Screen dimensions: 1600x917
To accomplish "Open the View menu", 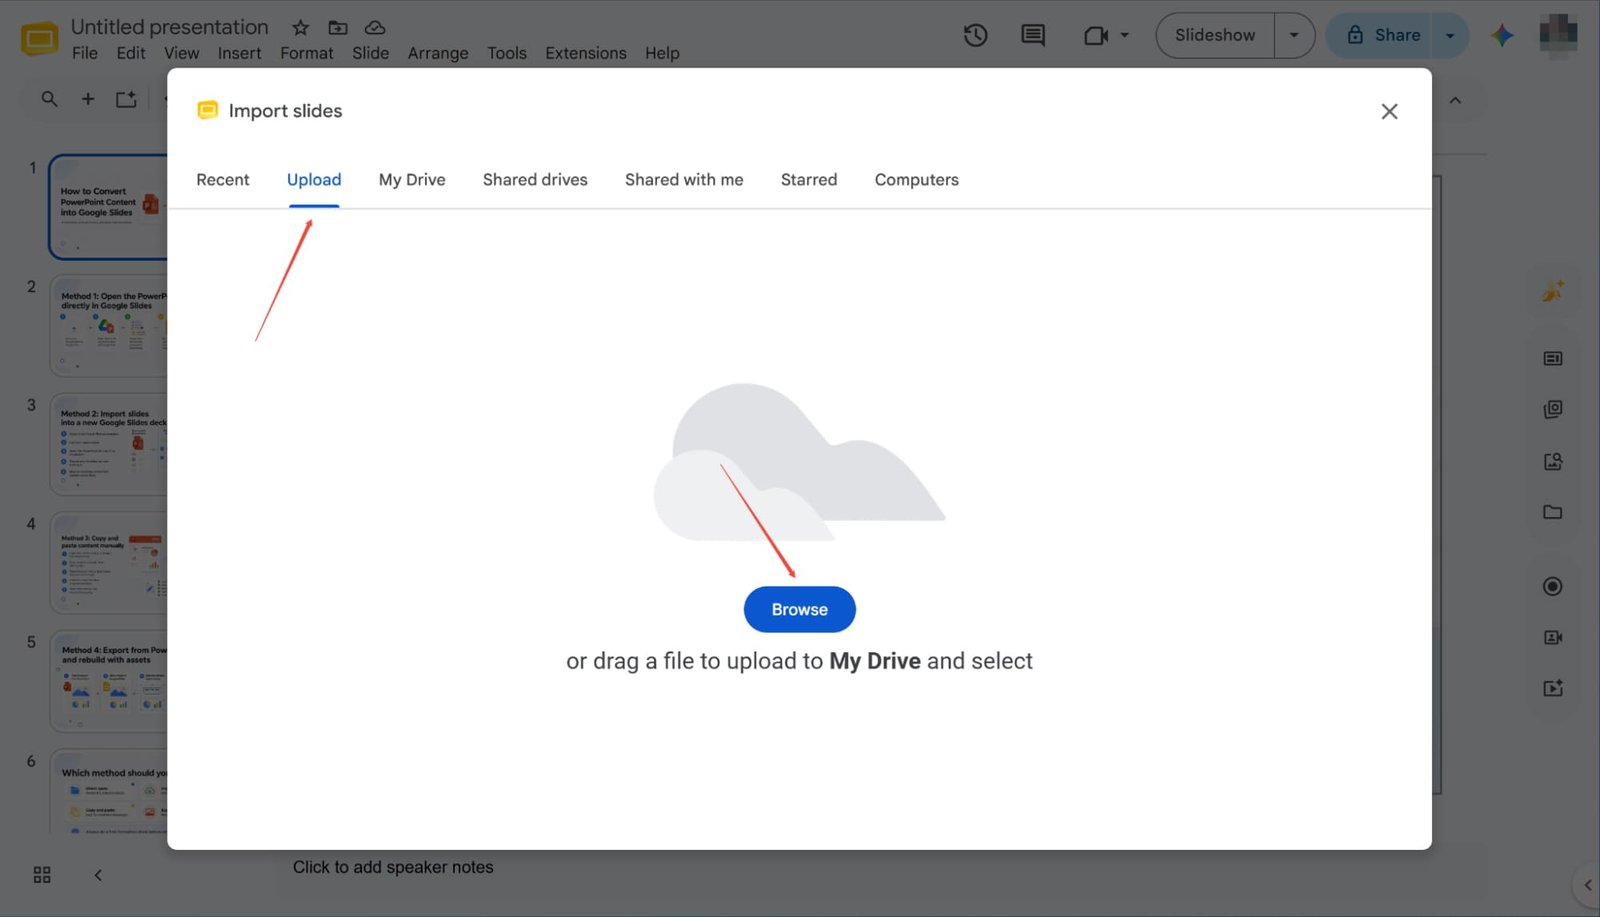I will pos(181,53).
